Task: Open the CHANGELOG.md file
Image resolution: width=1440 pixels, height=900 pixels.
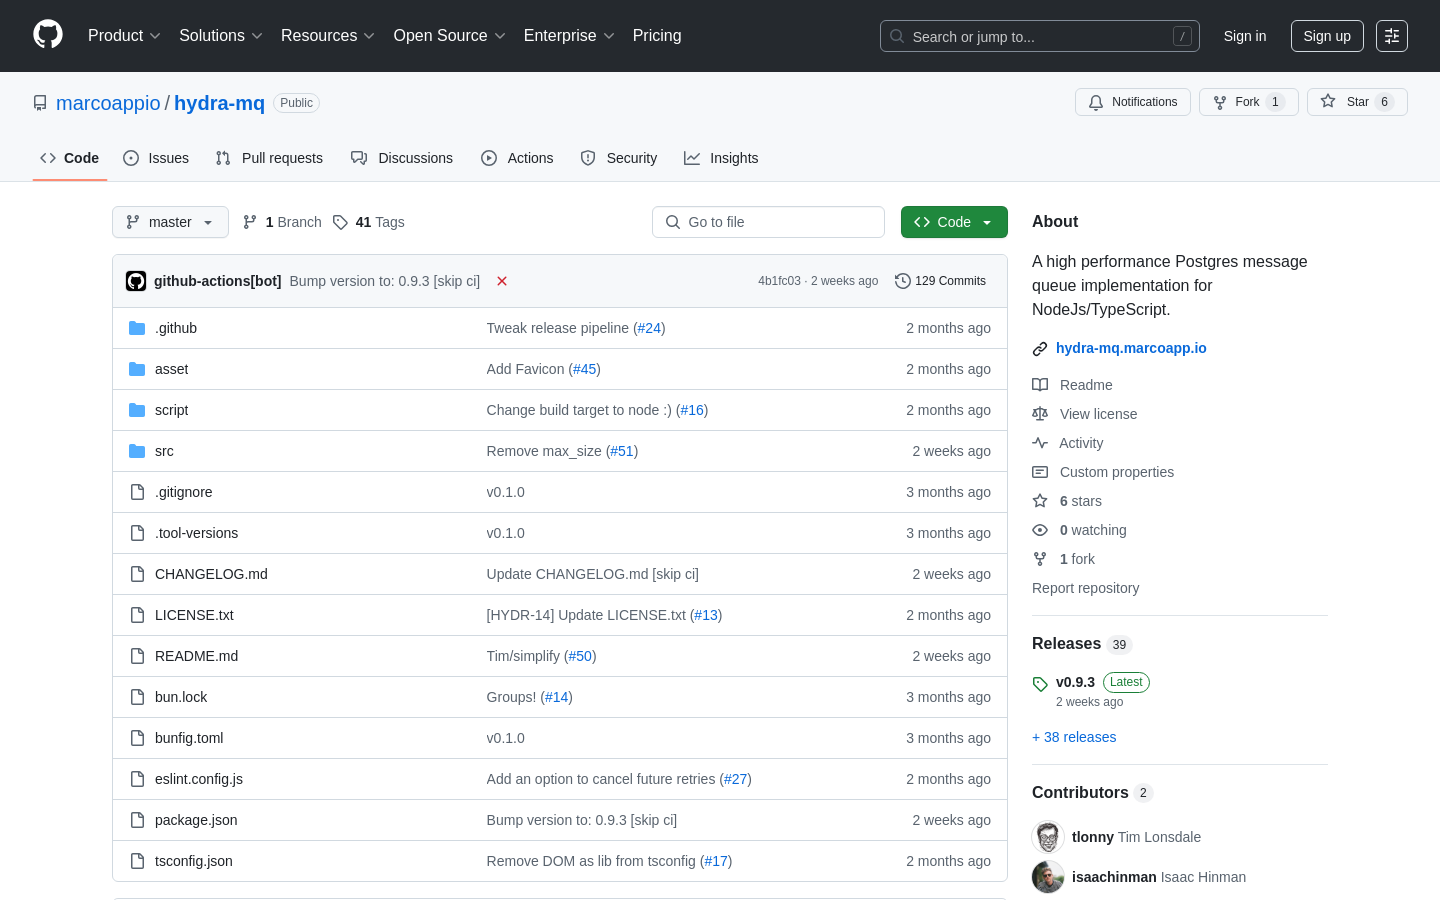Action: click(211, 574)
